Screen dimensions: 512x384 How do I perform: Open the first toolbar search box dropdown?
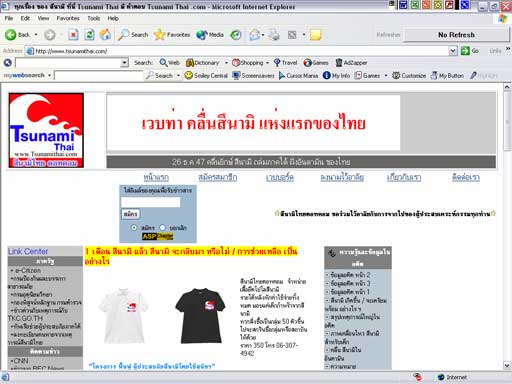(124, 63)
